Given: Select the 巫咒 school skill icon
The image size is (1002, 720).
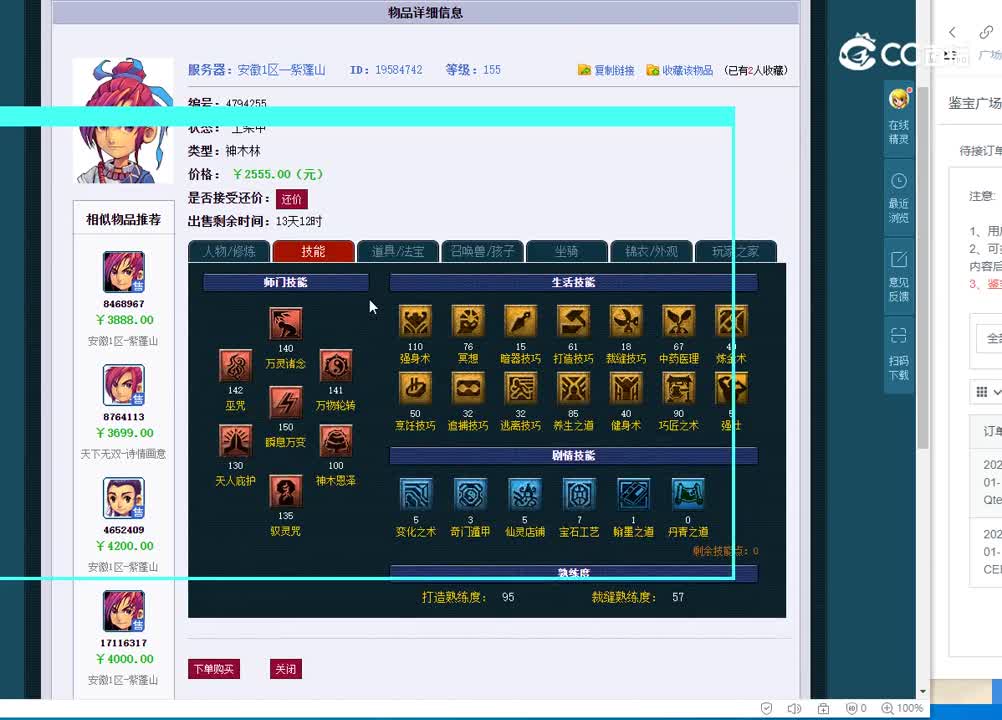Looking at the screenshot, I should pos(235,366).
